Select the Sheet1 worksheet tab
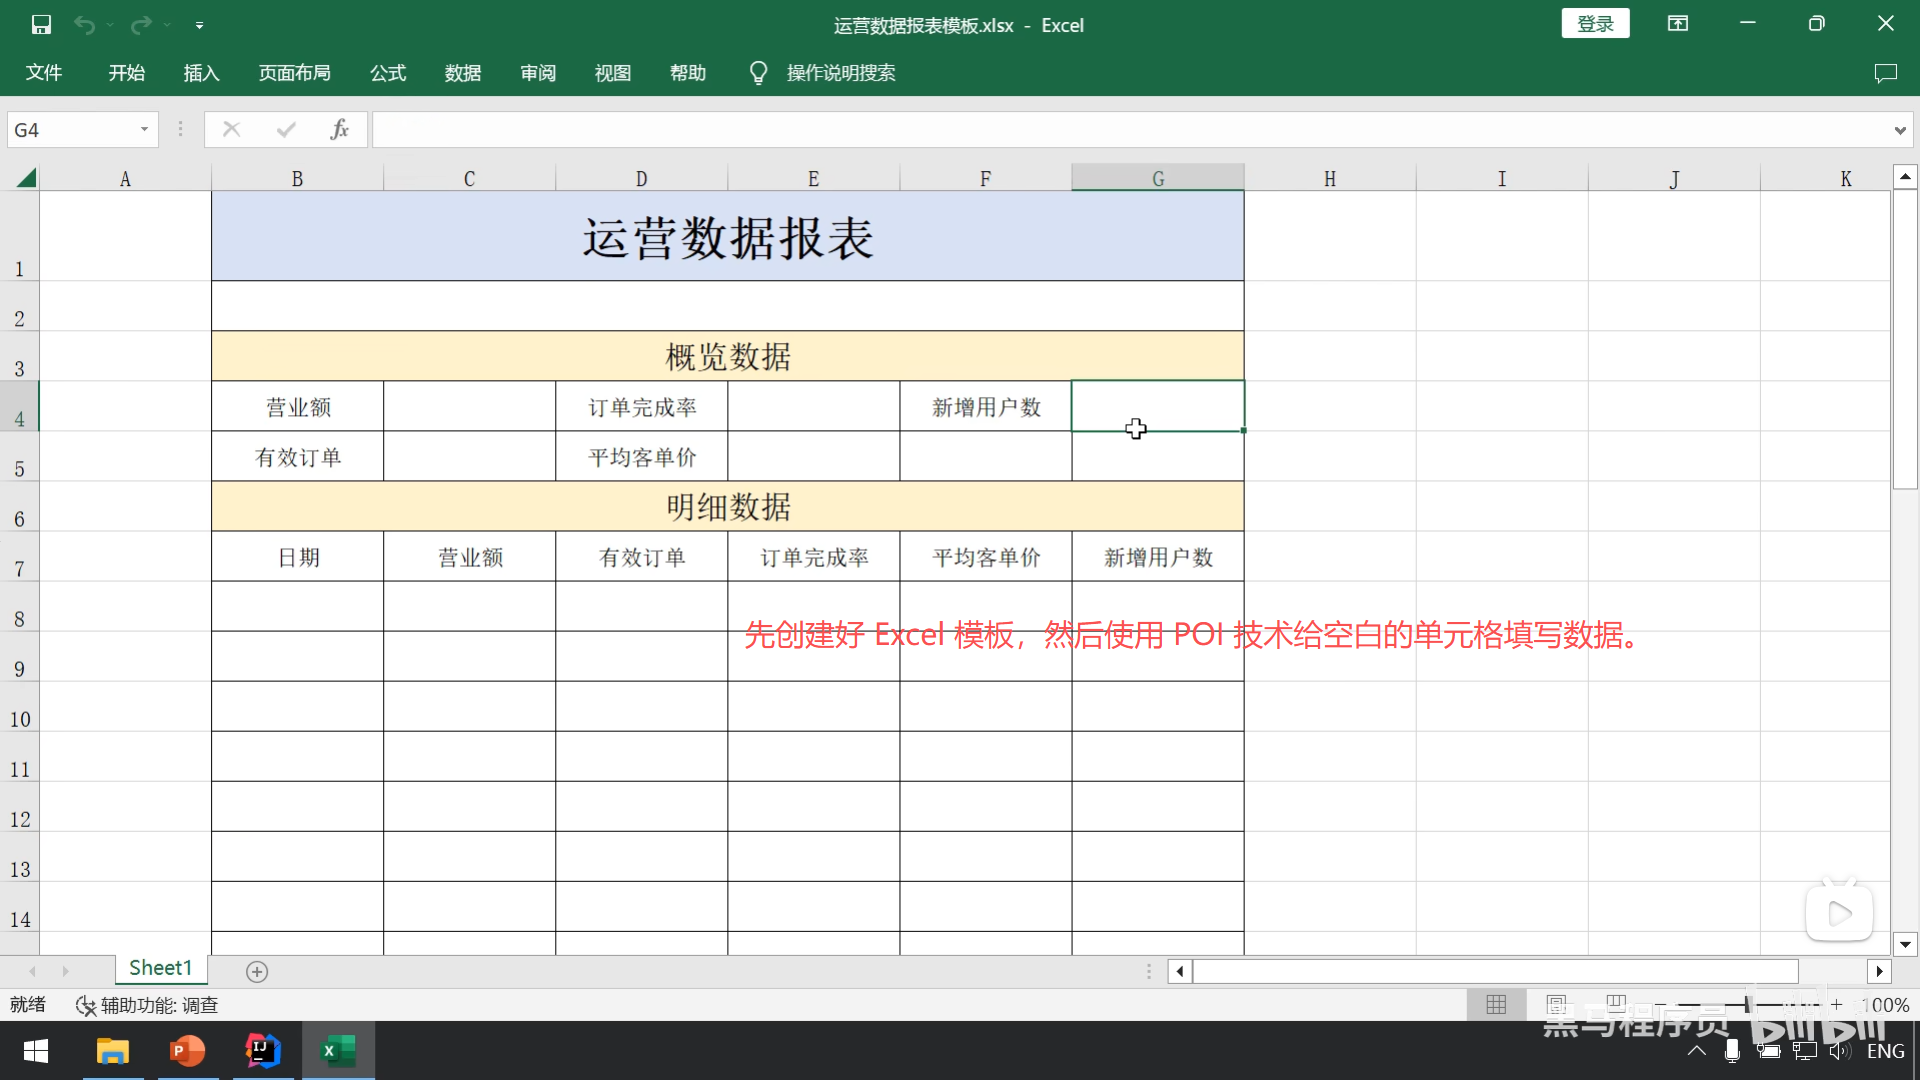Viewport: 1920px width, 1080px height. (x=160, y=968)
